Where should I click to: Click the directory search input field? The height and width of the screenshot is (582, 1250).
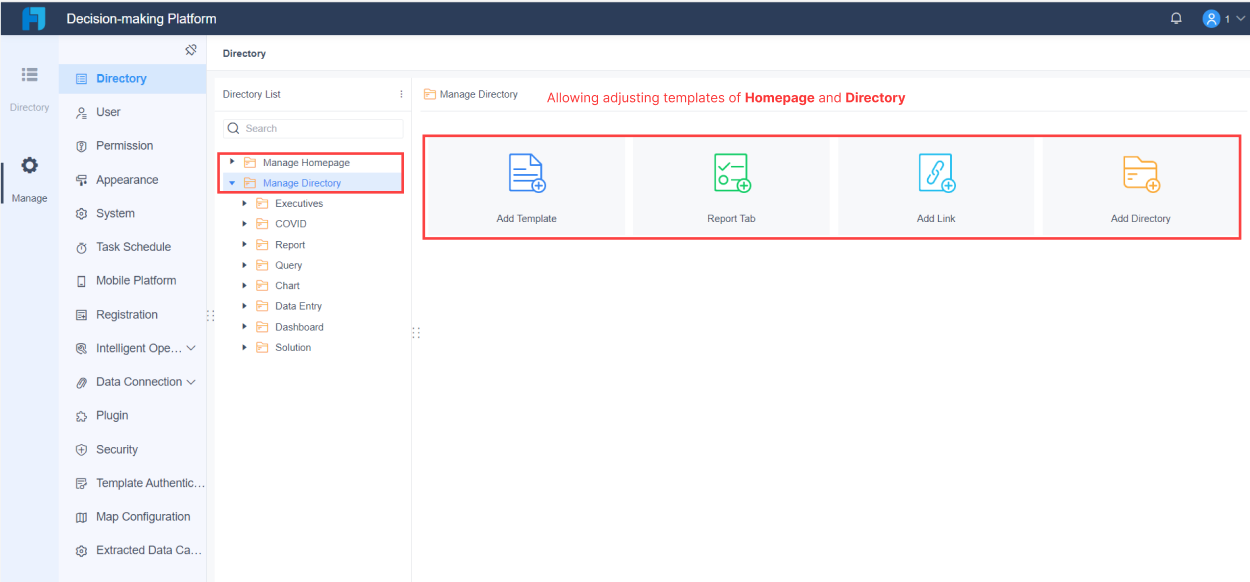pyautogui.click(x=315, y=128)
